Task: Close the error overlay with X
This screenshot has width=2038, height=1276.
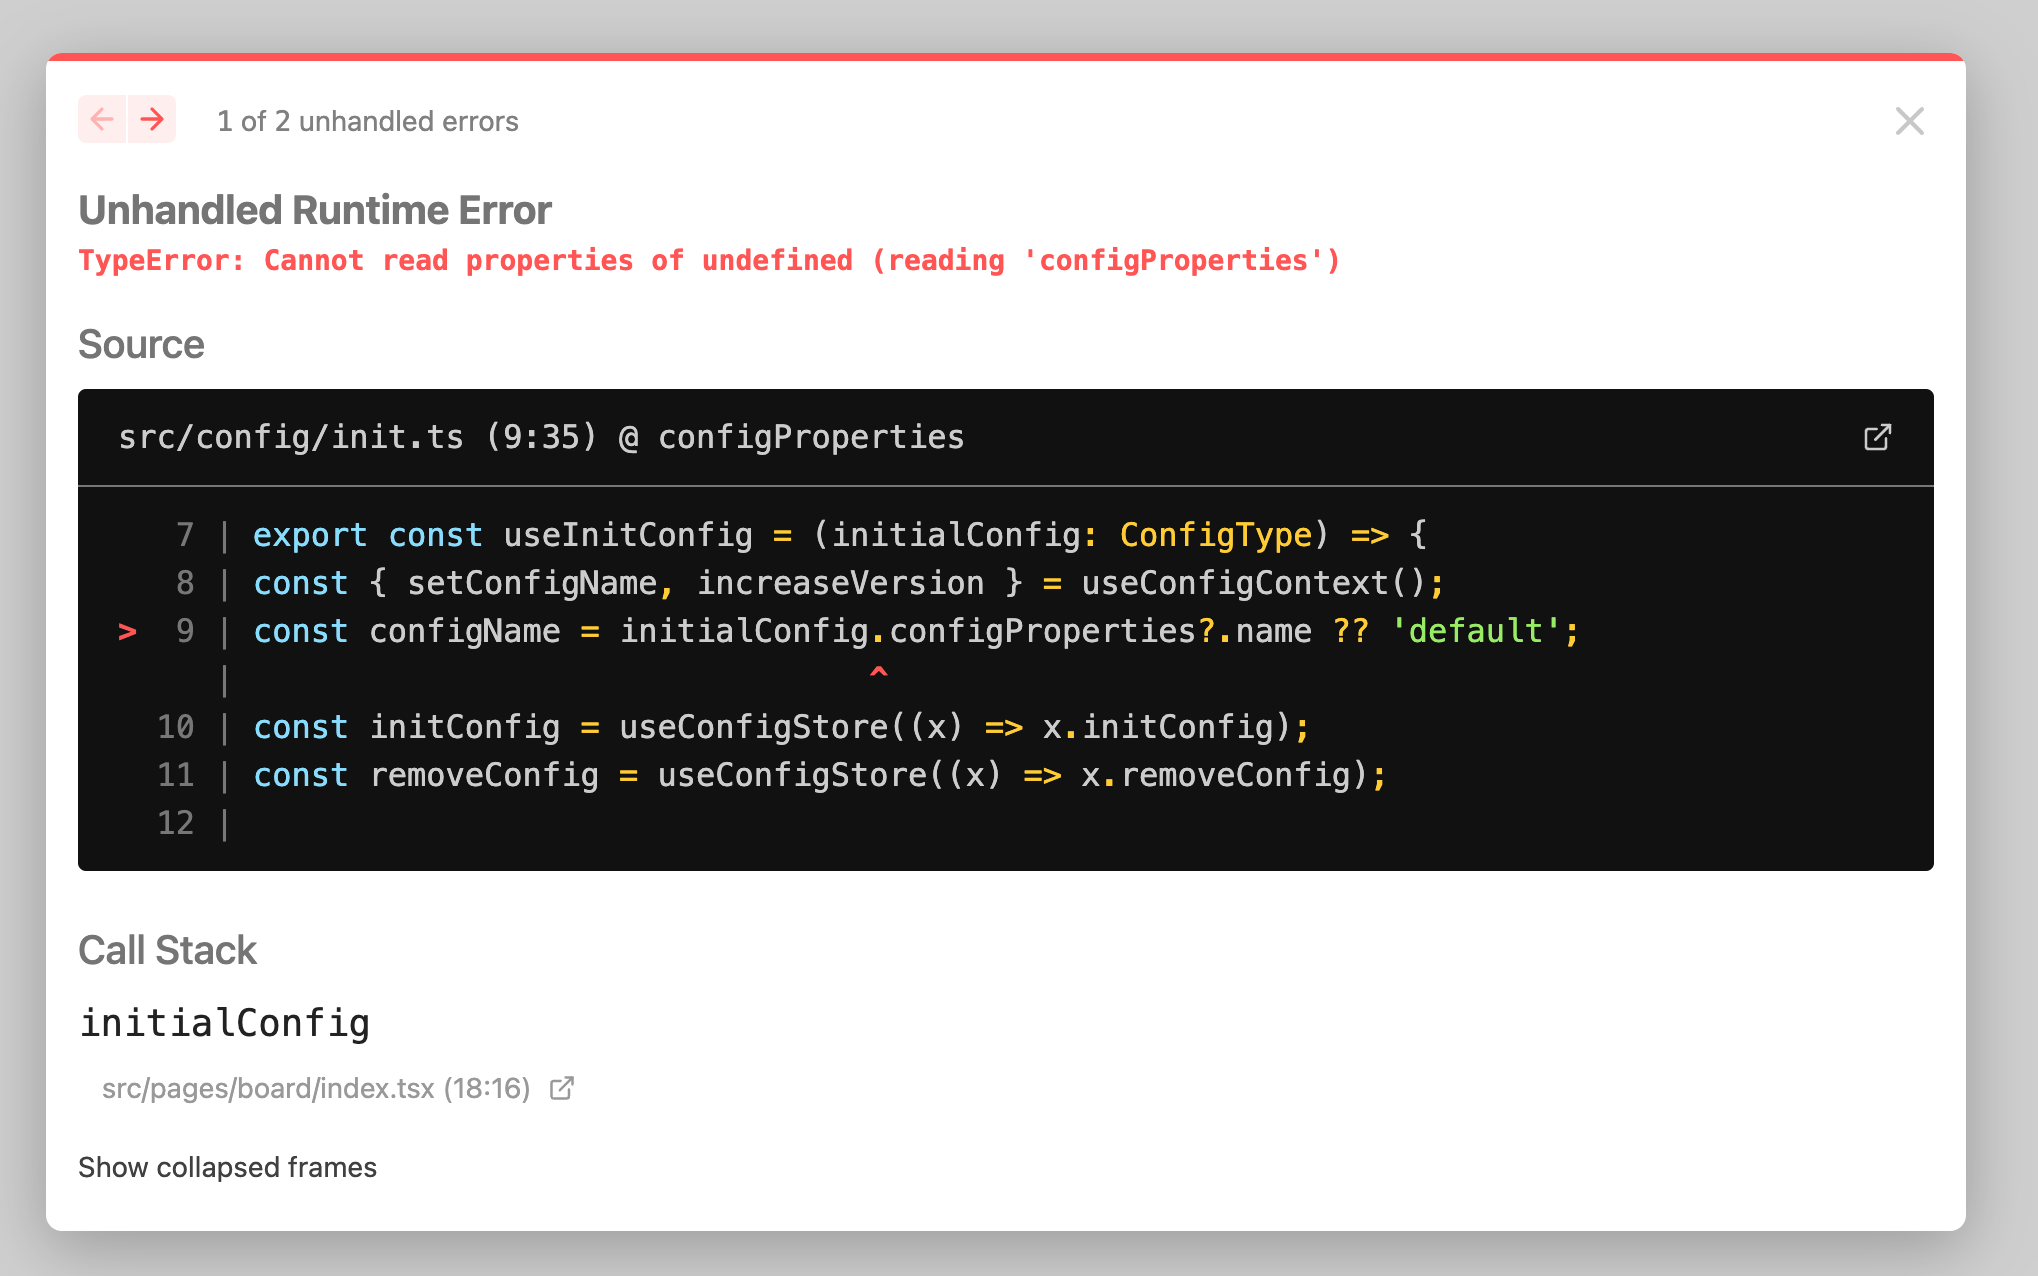Action: click(1909, 121)
